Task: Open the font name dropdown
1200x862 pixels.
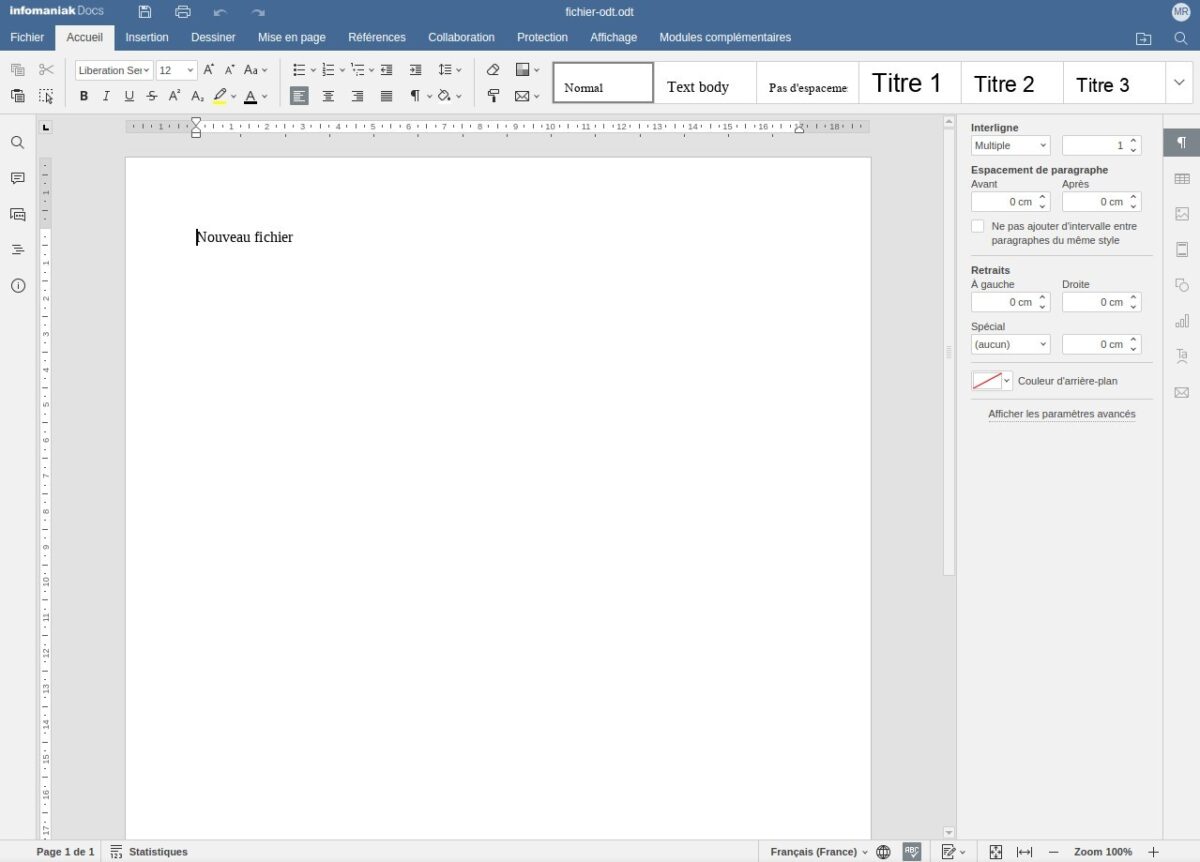Action: click(x=146, y=70)
